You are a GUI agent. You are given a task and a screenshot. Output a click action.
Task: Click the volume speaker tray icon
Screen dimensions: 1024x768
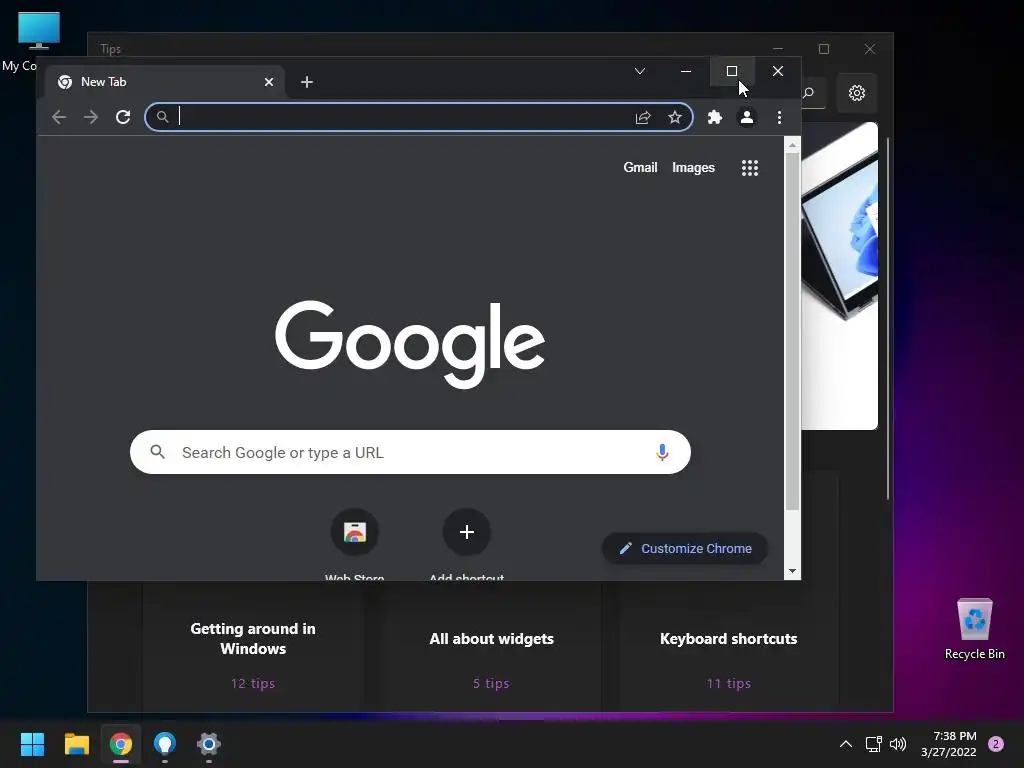tap(899, 744)
